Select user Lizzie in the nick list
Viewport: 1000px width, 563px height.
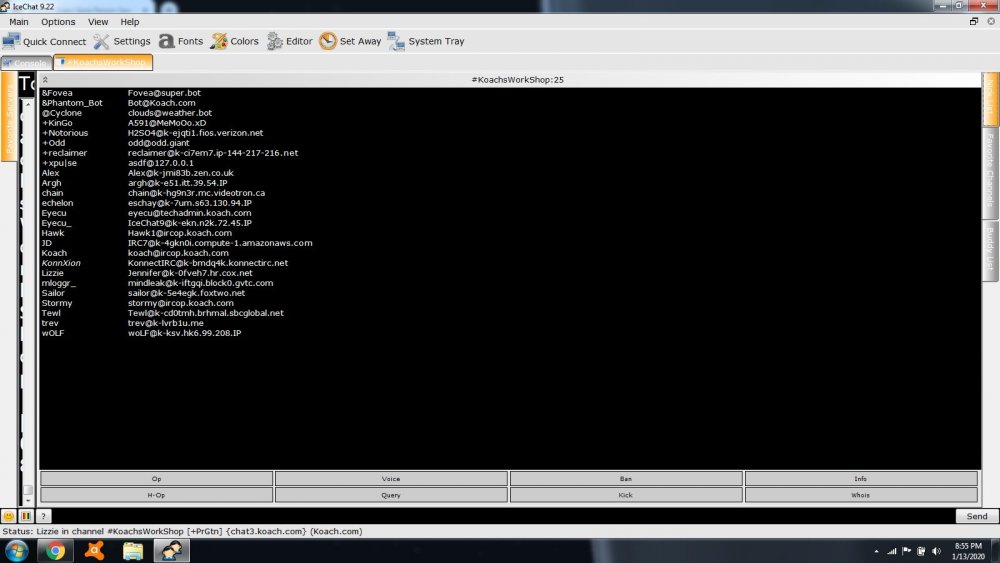52,272
